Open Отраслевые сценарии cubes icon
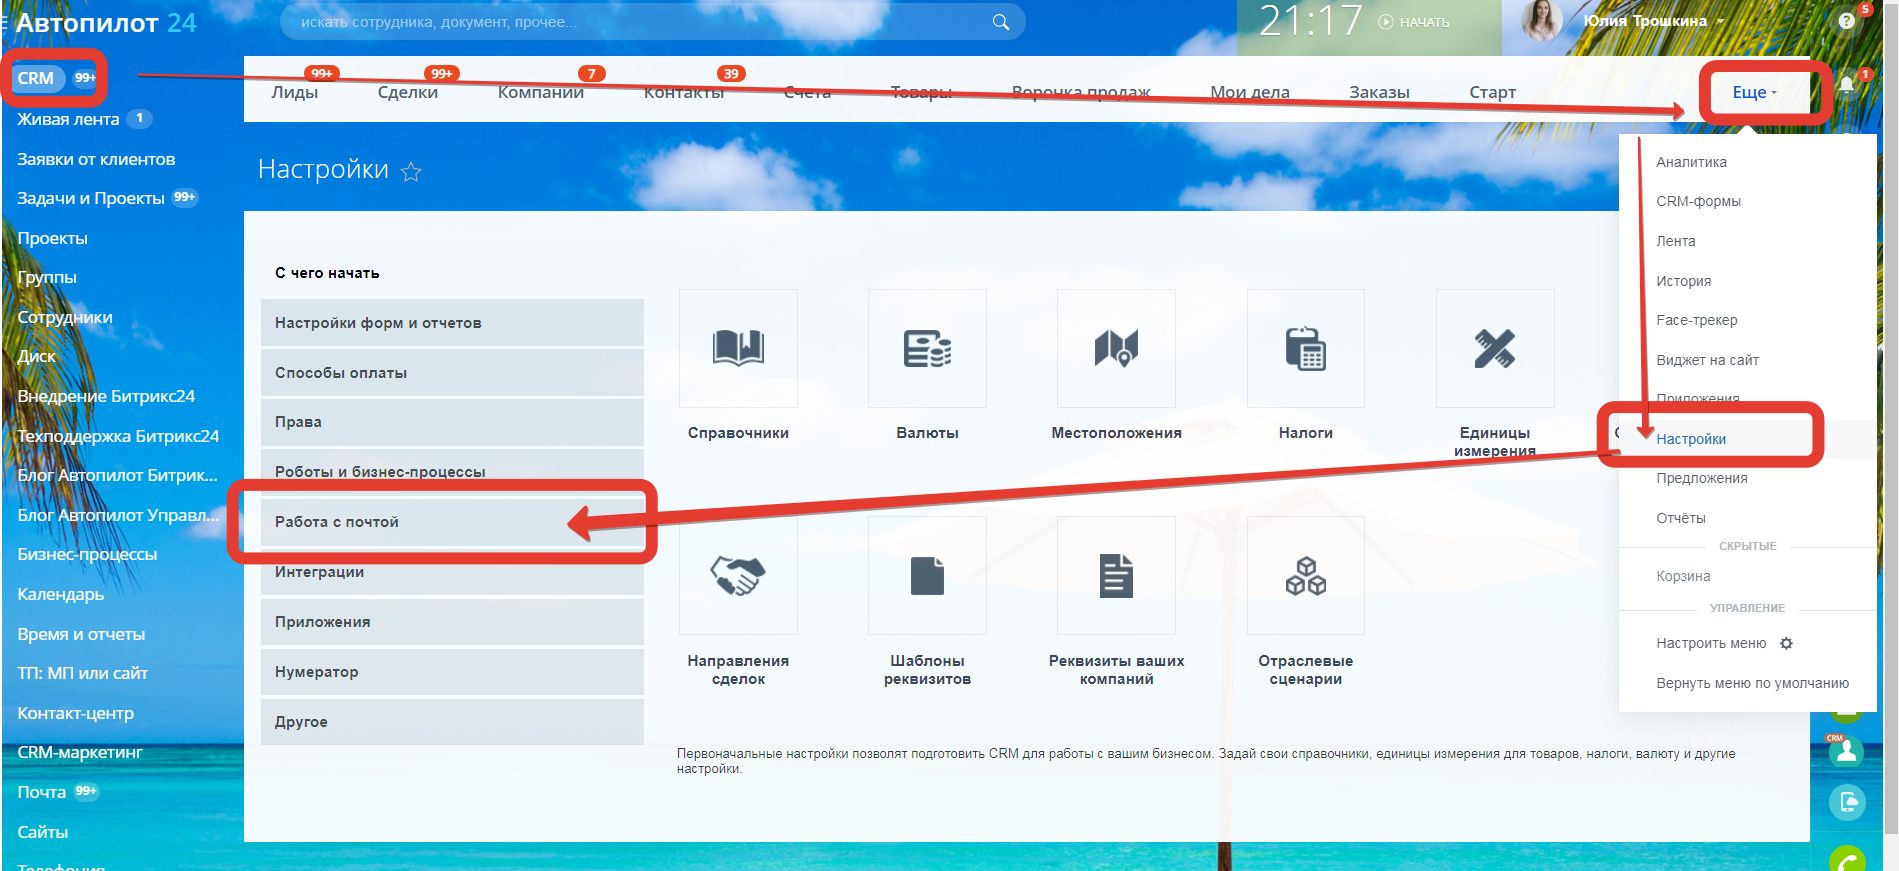The width and height of the screenshot is (1899, 871). [1305, 575]
